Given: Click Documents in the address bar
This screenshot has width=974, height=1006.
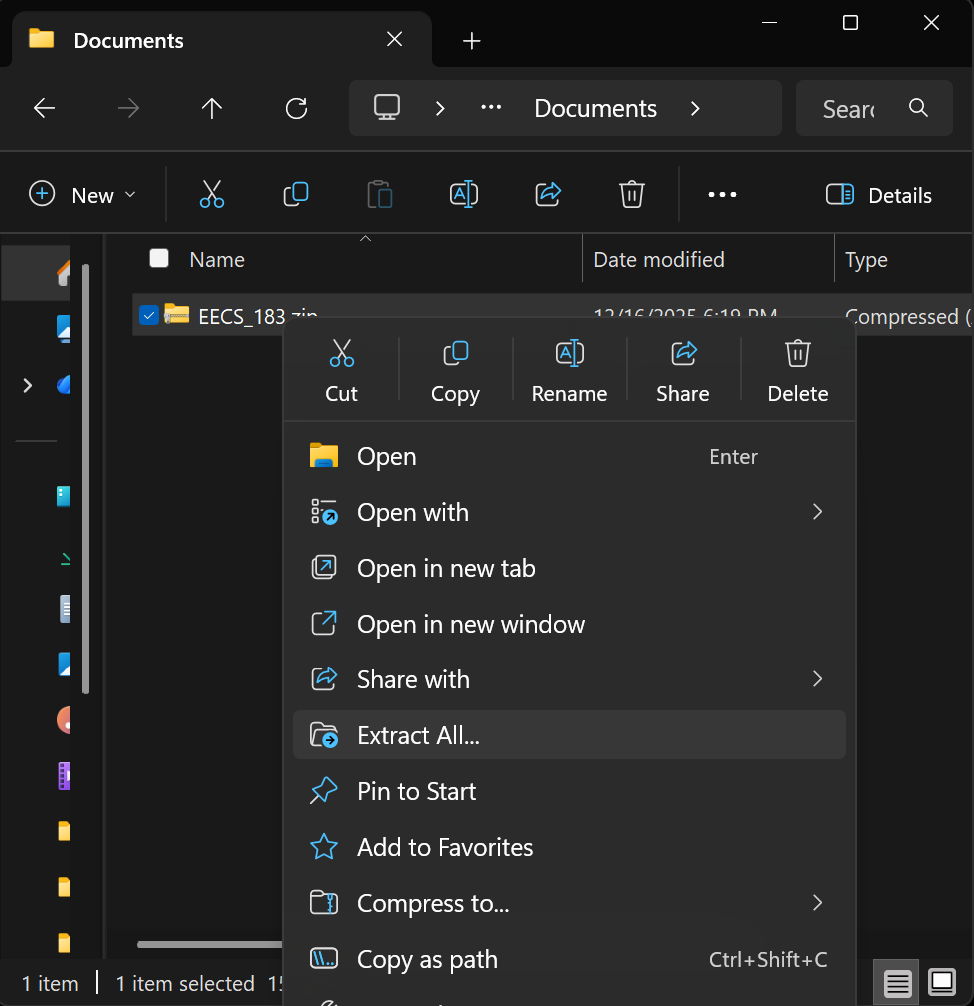Looking at the screenshot, I should [595, 108].
